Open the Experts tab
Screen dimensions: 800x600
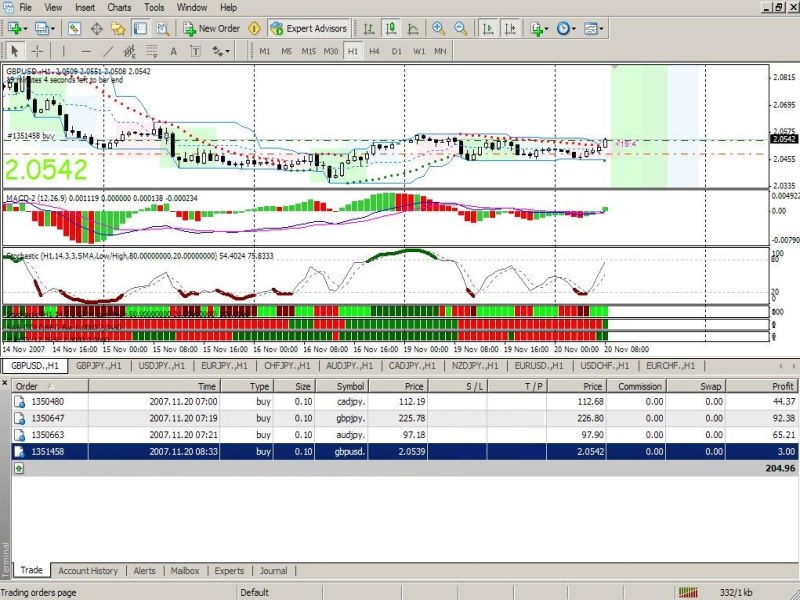pos(229,571)
